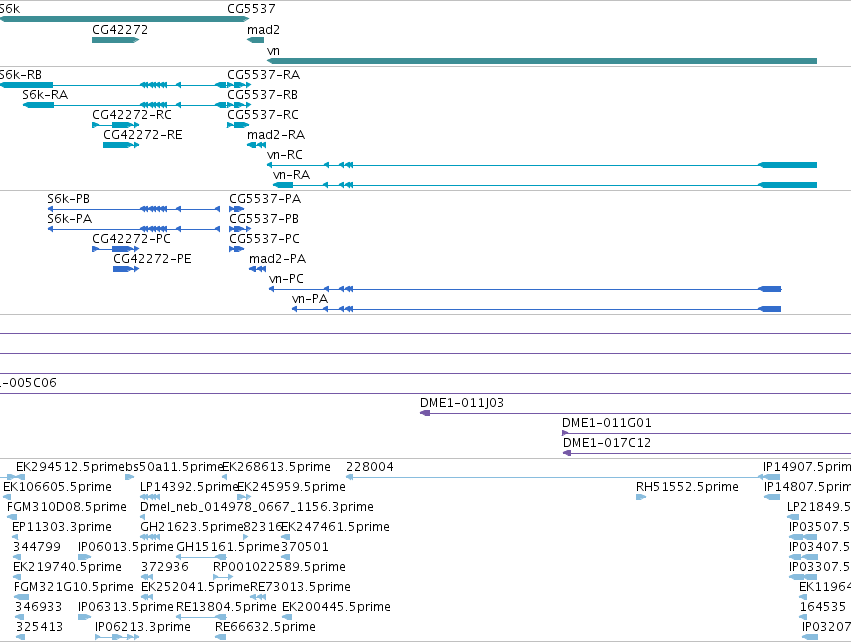Click the CG42272-PE protein label

153,259
